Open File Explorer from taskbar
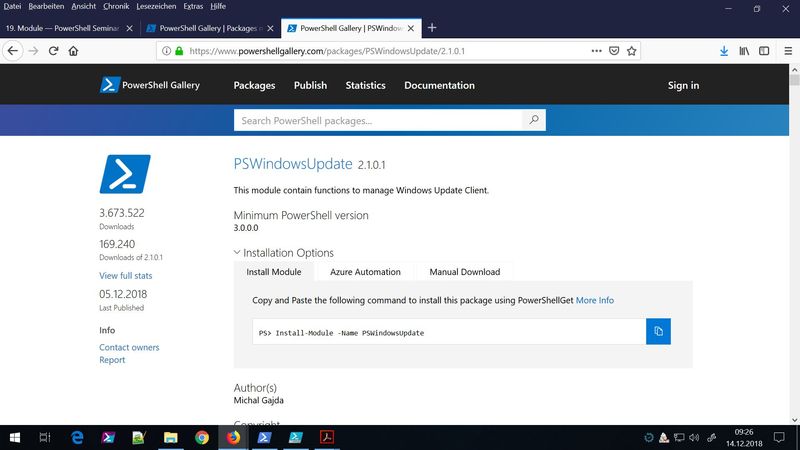Screen dimensions: 800x450 [x=170, y=438]
